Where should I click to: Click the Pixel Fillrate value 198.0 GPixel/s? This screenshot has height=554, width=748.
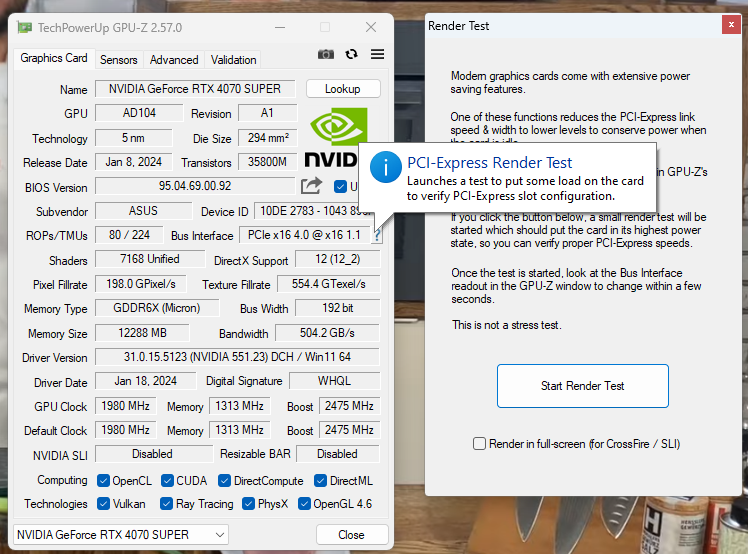[141, 284]
